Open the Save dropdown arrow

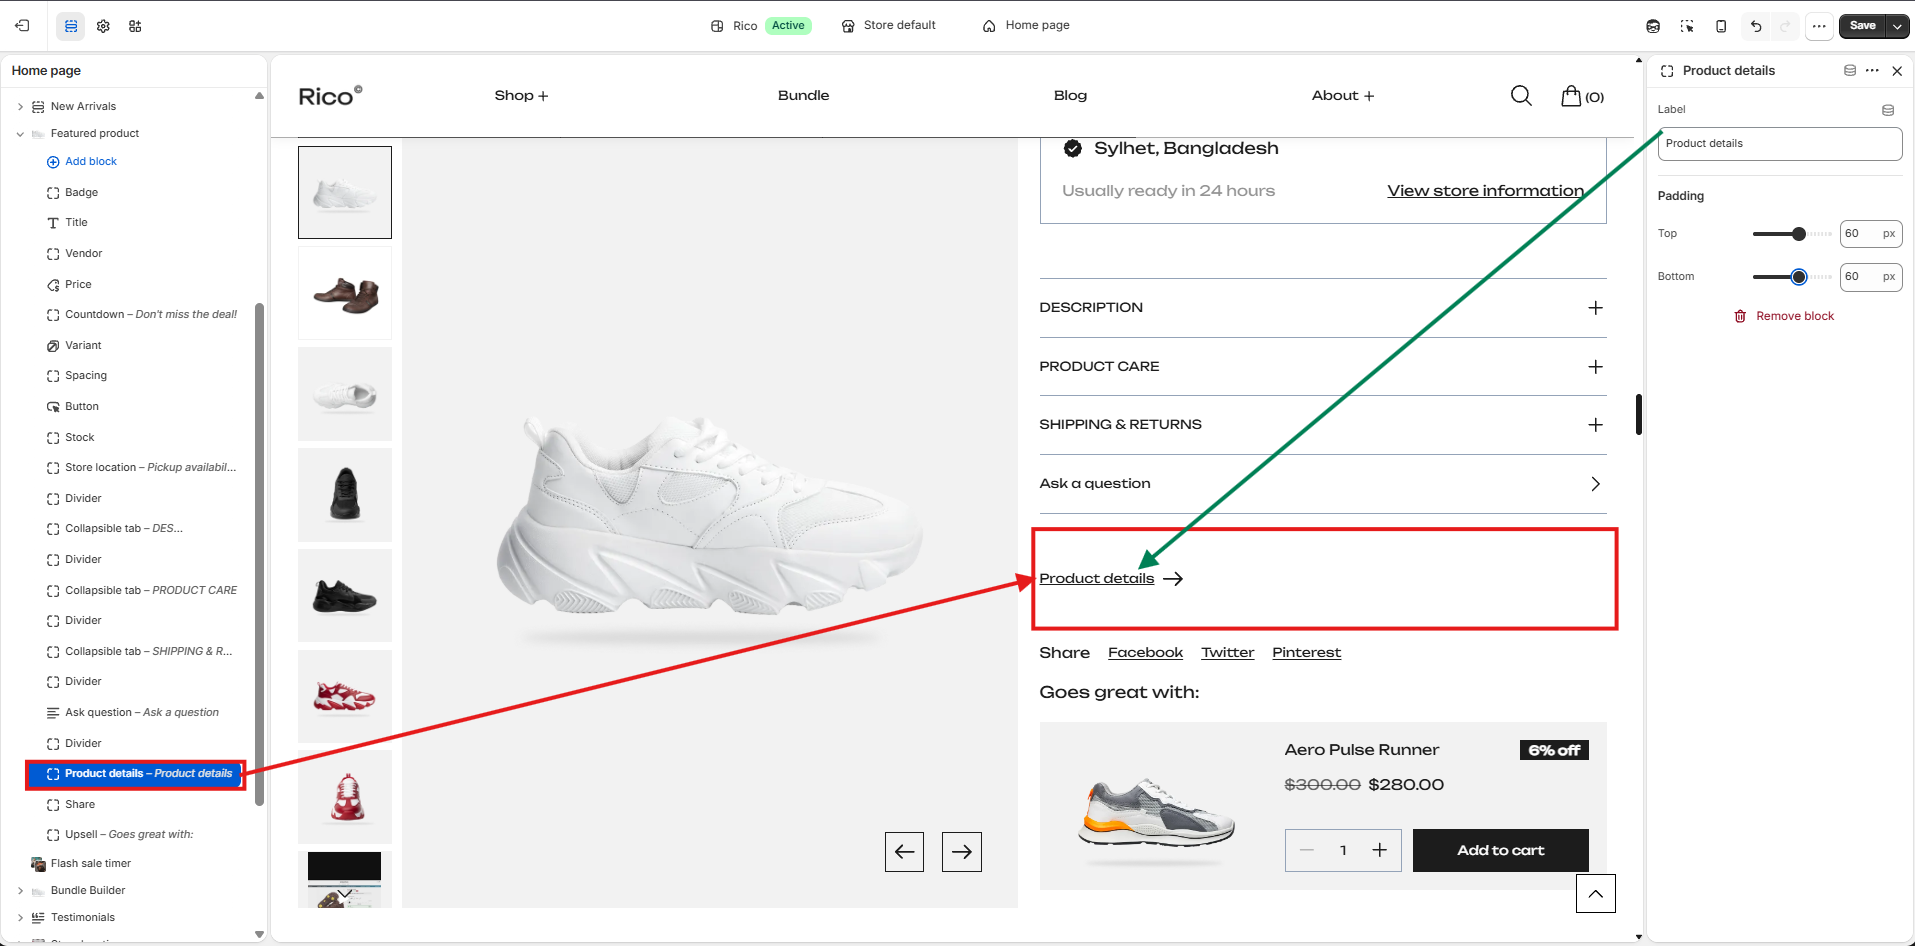1897,26
